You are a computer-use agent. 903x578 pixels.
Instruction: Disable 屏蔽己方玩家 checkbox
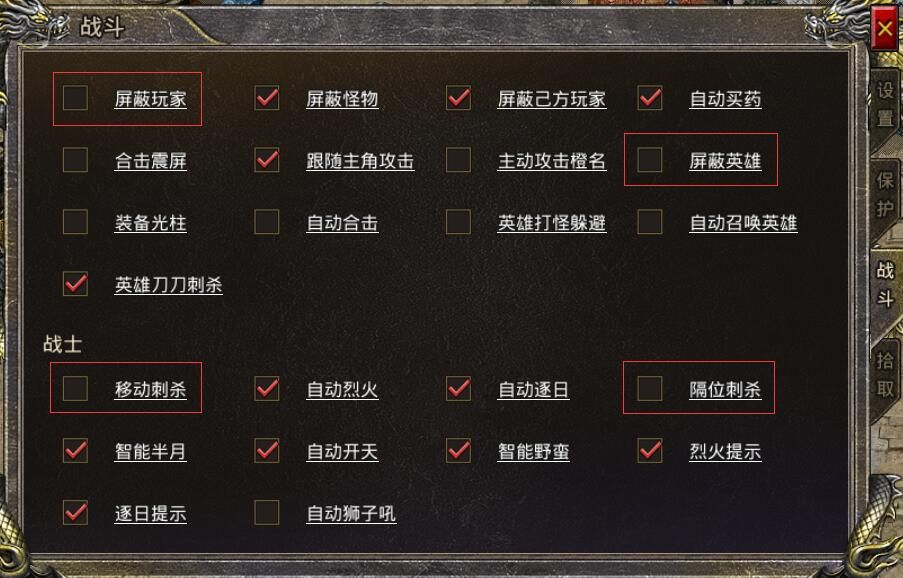[x=459, y=98]
